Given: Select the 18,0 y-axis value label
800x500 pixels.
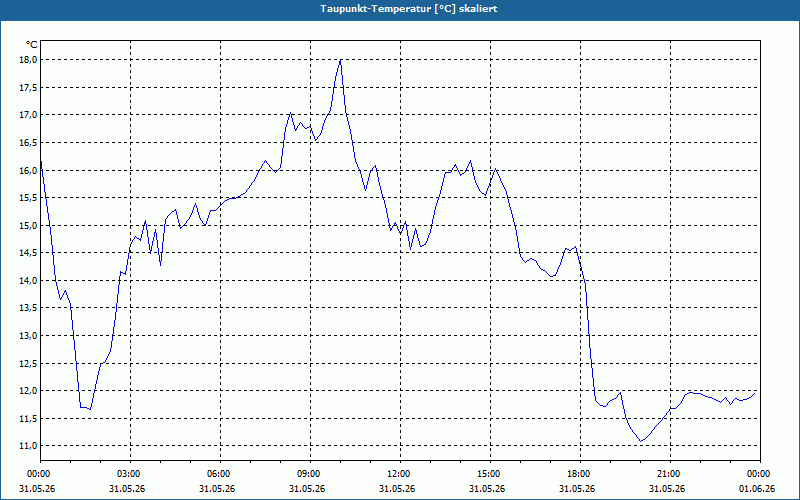Looking at the screenshot, I should click(29, 60).
